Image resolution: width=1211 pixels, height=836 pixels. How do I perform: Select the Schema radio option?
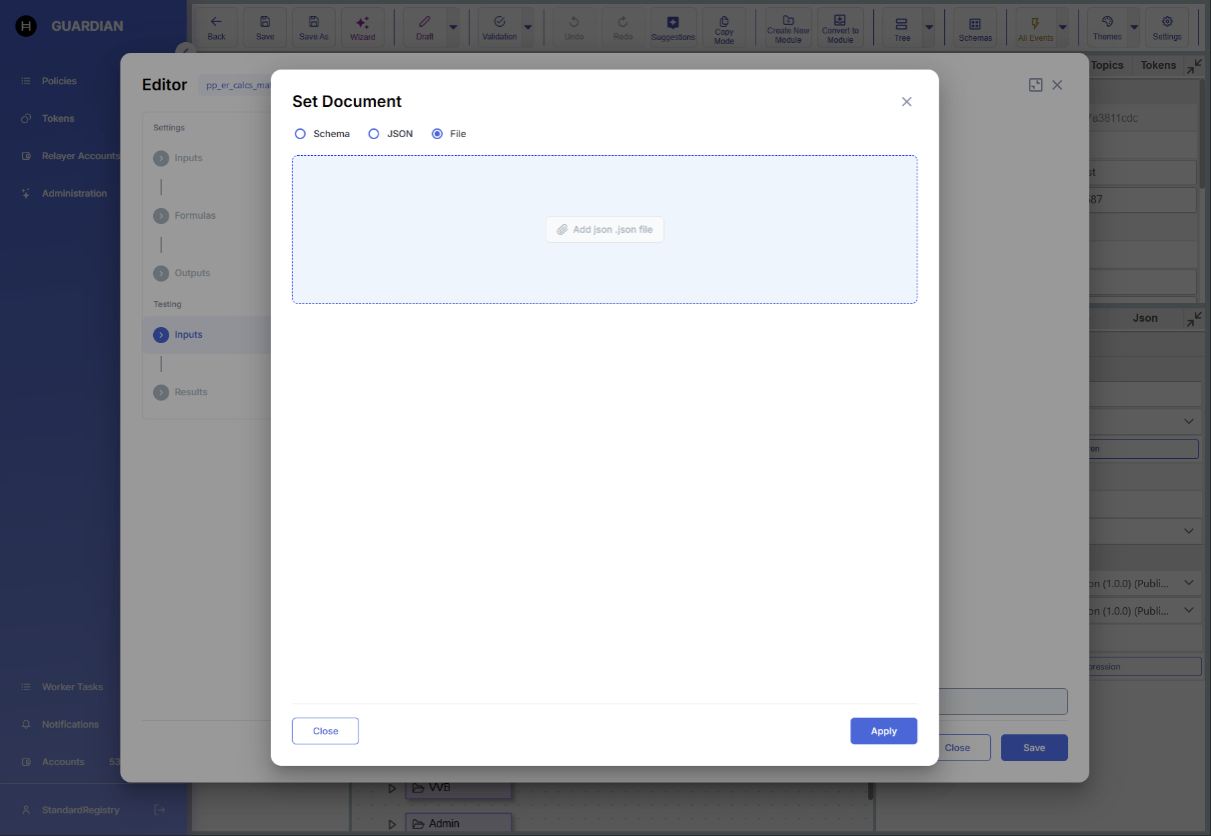coord(300,134)
